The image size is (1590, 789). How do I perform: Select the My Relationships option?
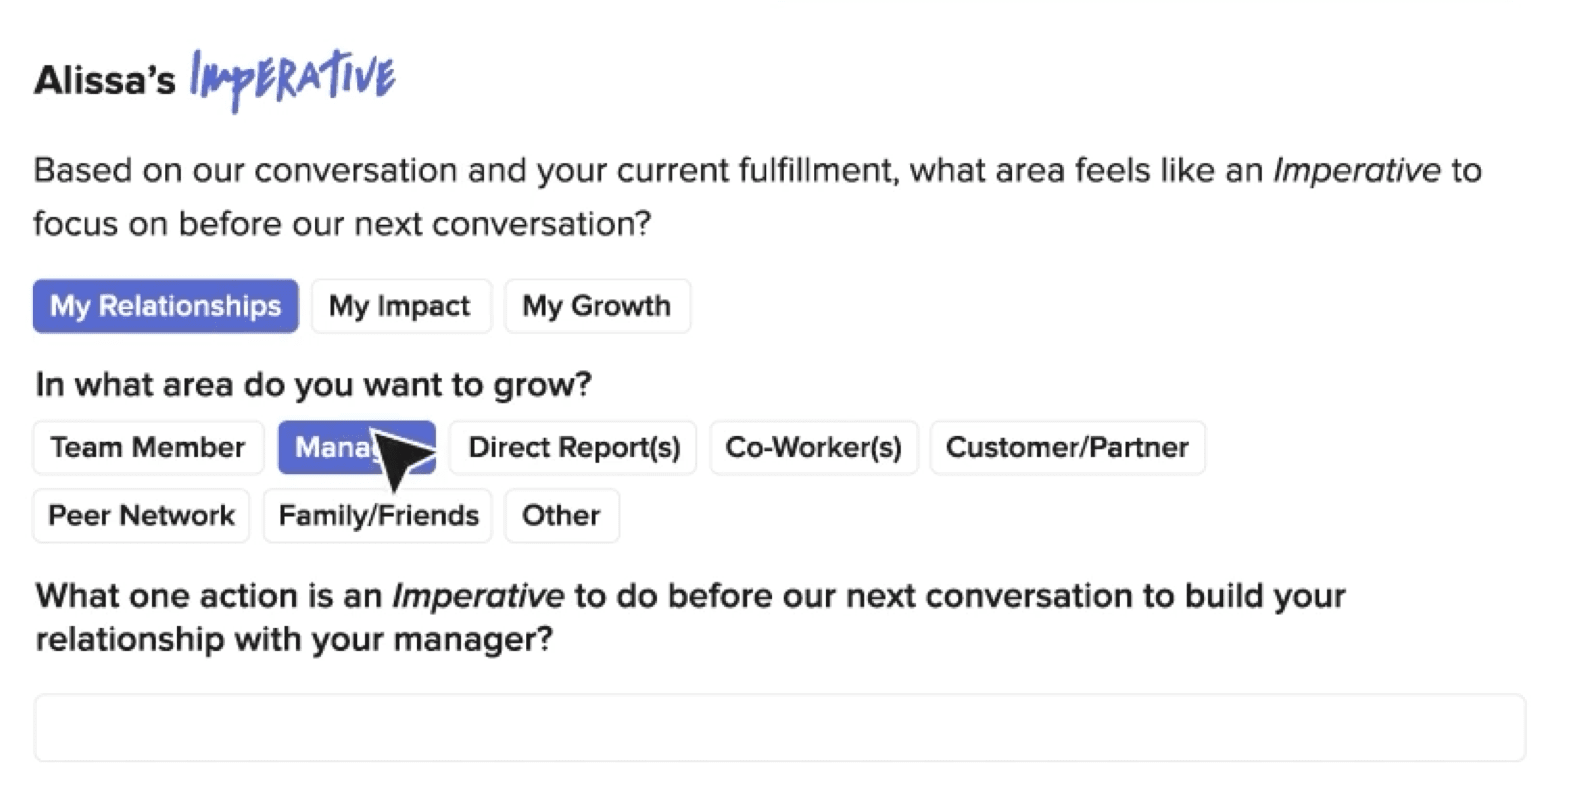pos(166,306)
